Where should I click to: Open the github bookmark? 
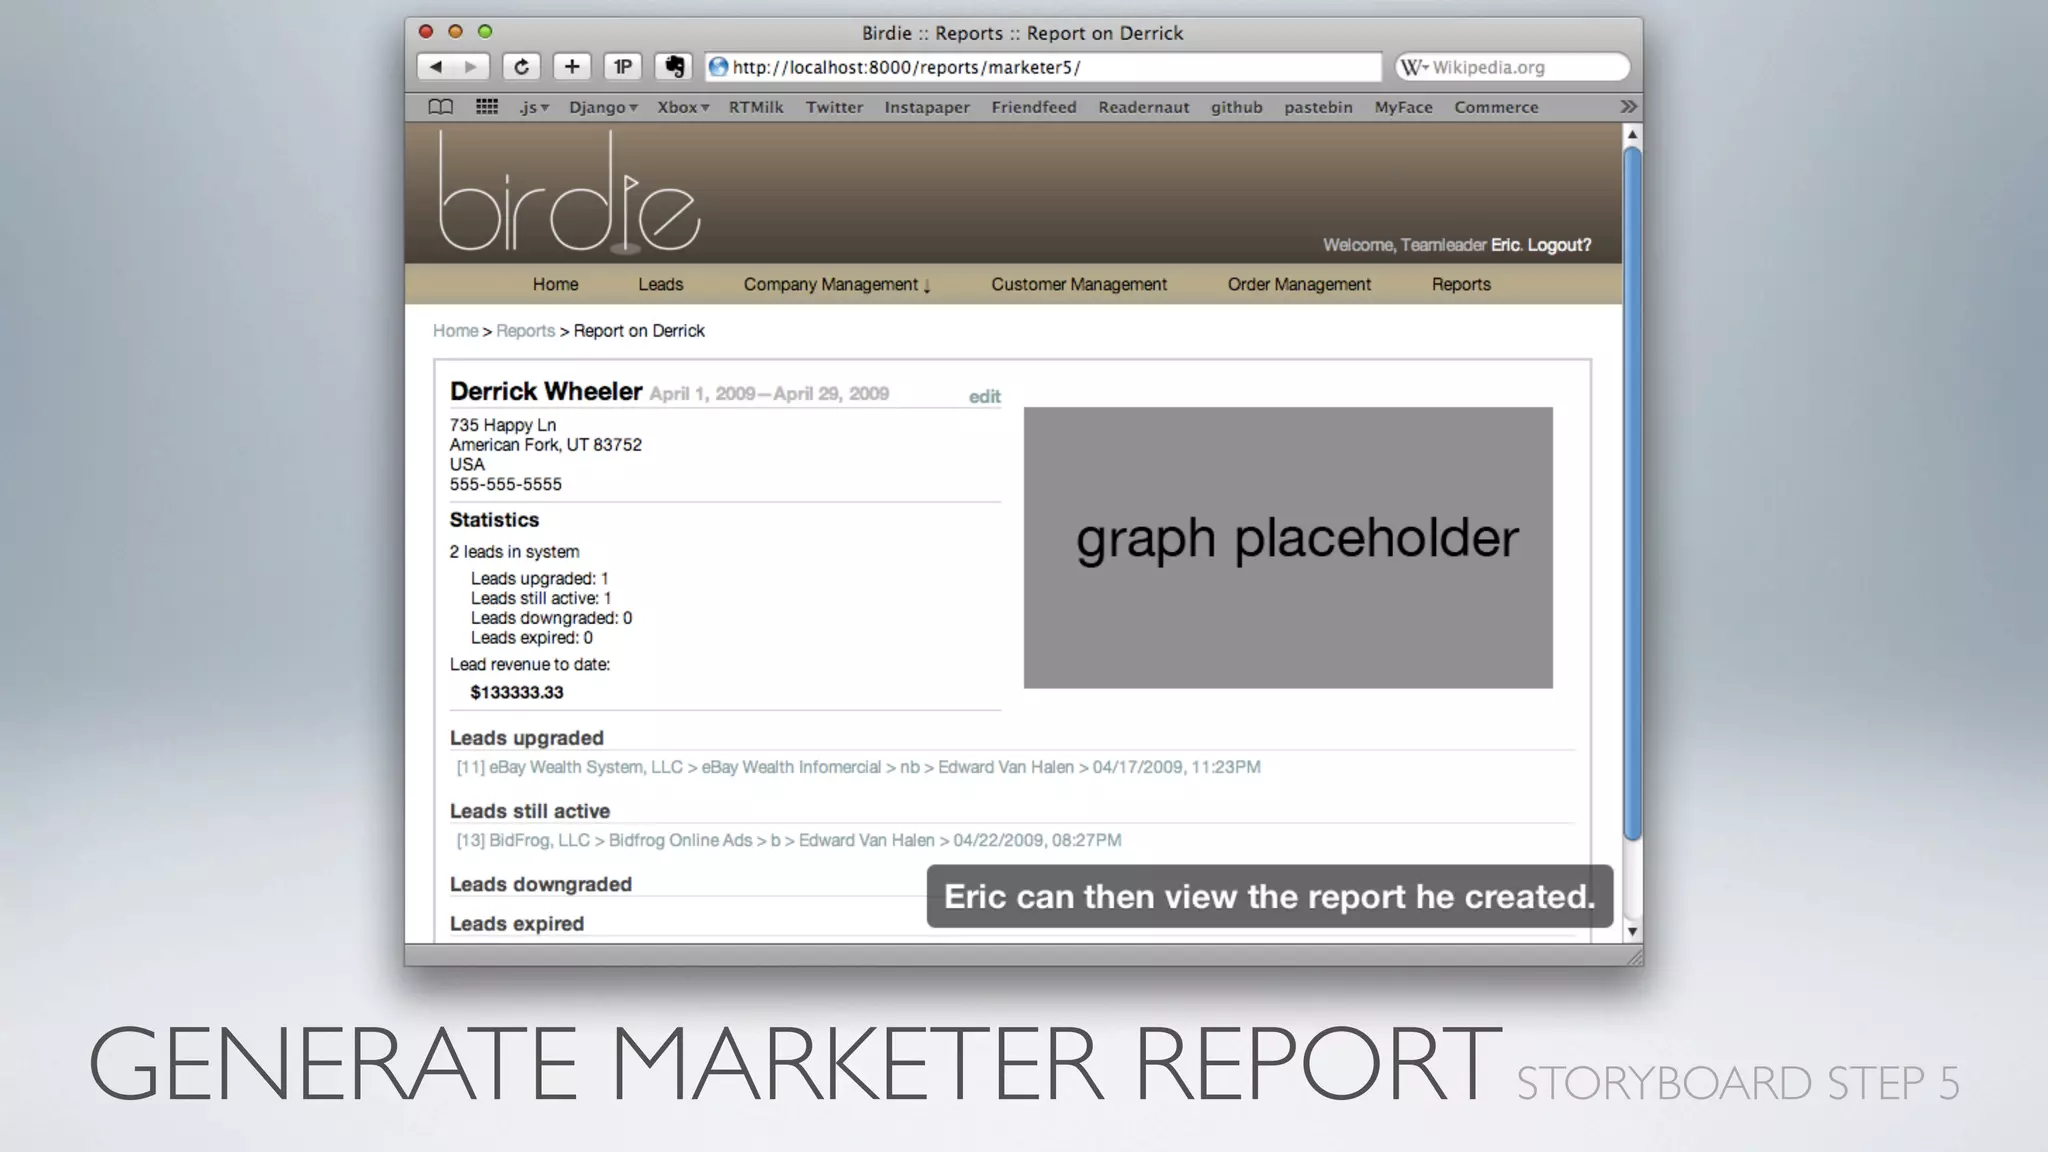(1237, 107)
